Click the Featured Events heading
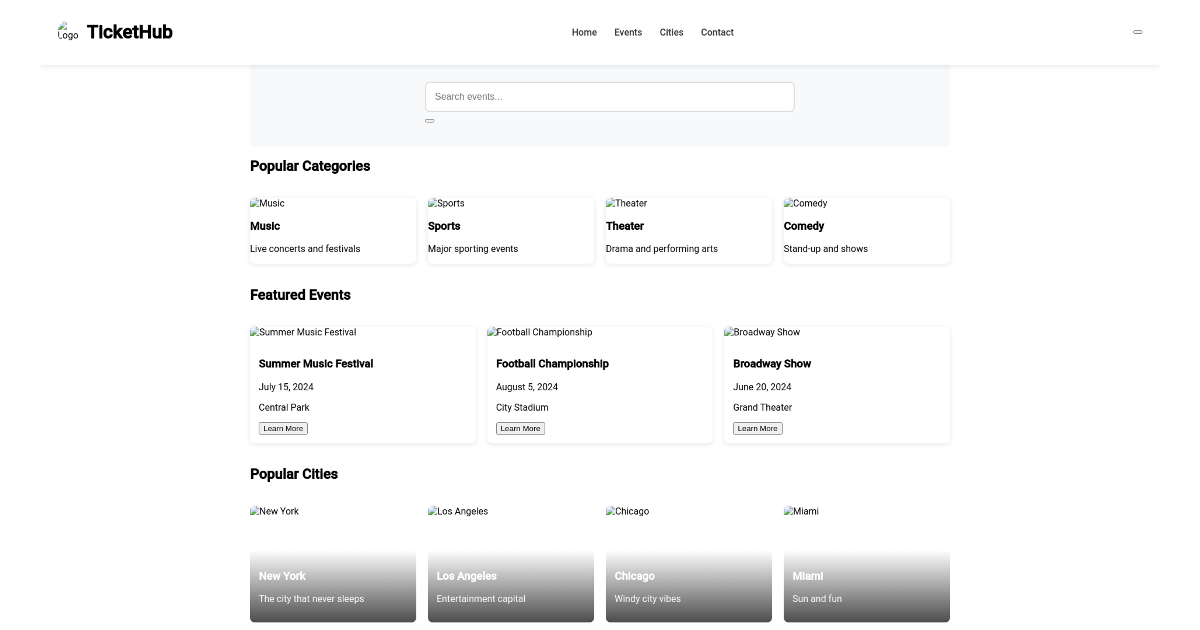The width and height of the screenshot is (1200, 630). 300,295
